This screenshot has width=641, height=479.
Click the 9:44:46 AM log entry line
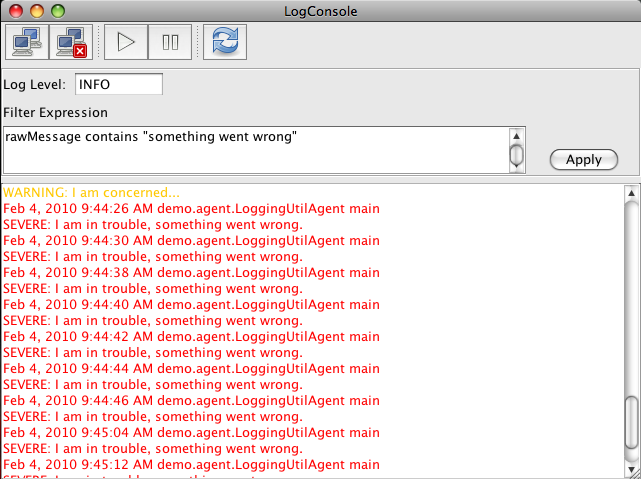pos(191,400)
